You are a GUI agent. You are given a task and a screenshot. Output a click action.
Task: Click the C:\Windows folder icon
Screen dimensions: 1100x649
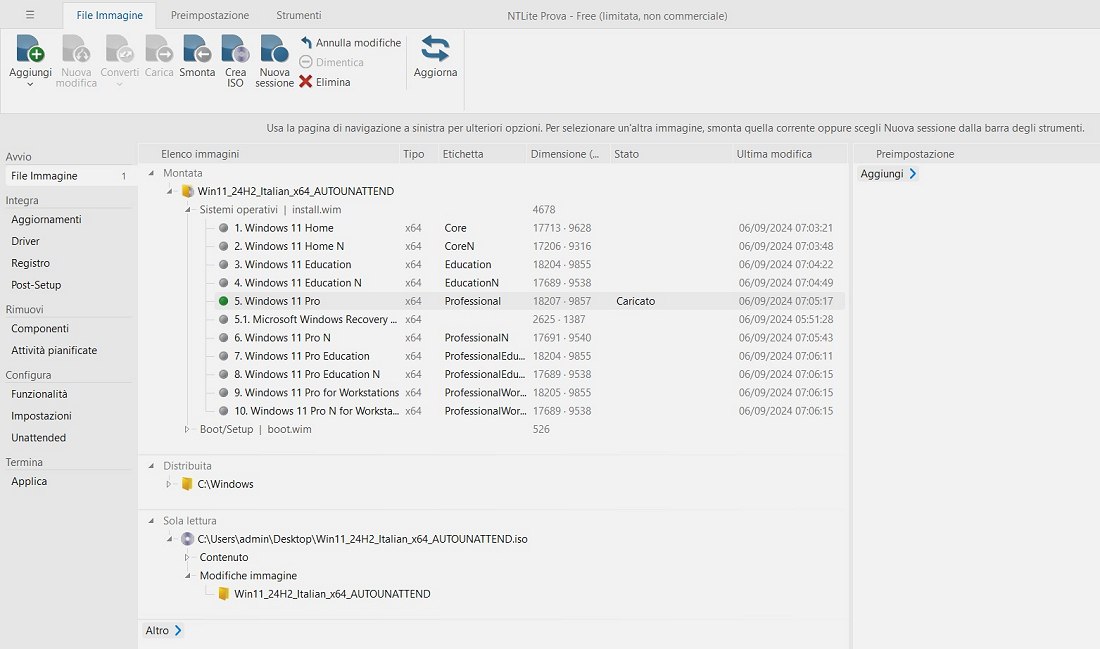click(x=187, y=484)
